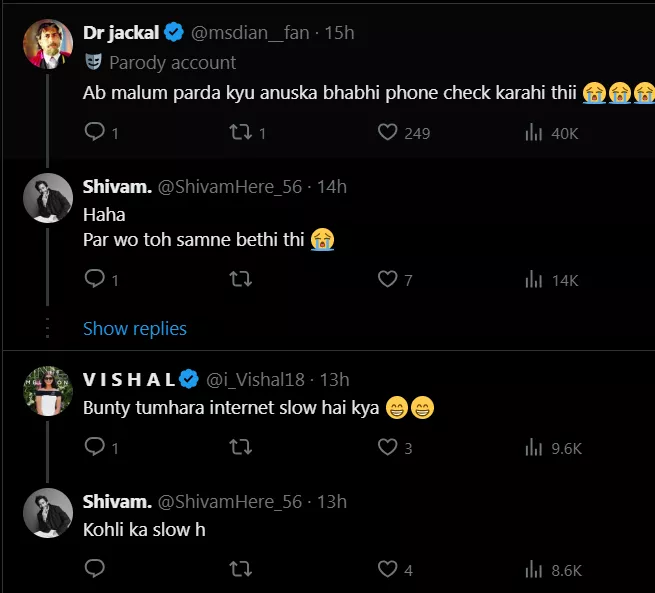Open VISHAL's profile avatar
The width and height of the screenshot is (655, 593).
tap(48, 392)
